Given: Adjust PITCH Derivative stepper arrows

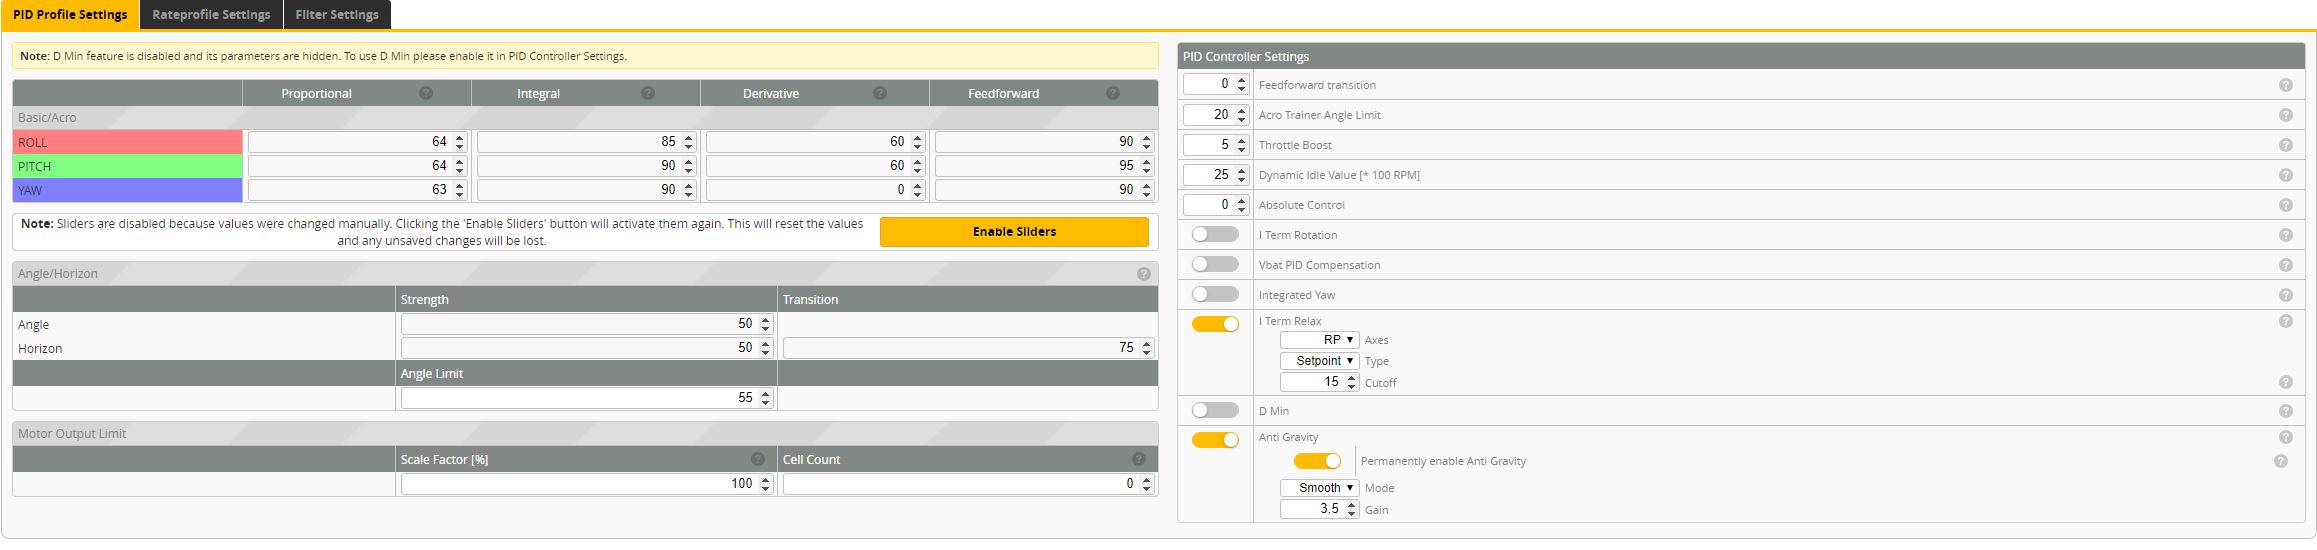Looking at the screenshot, I should 917,166.
